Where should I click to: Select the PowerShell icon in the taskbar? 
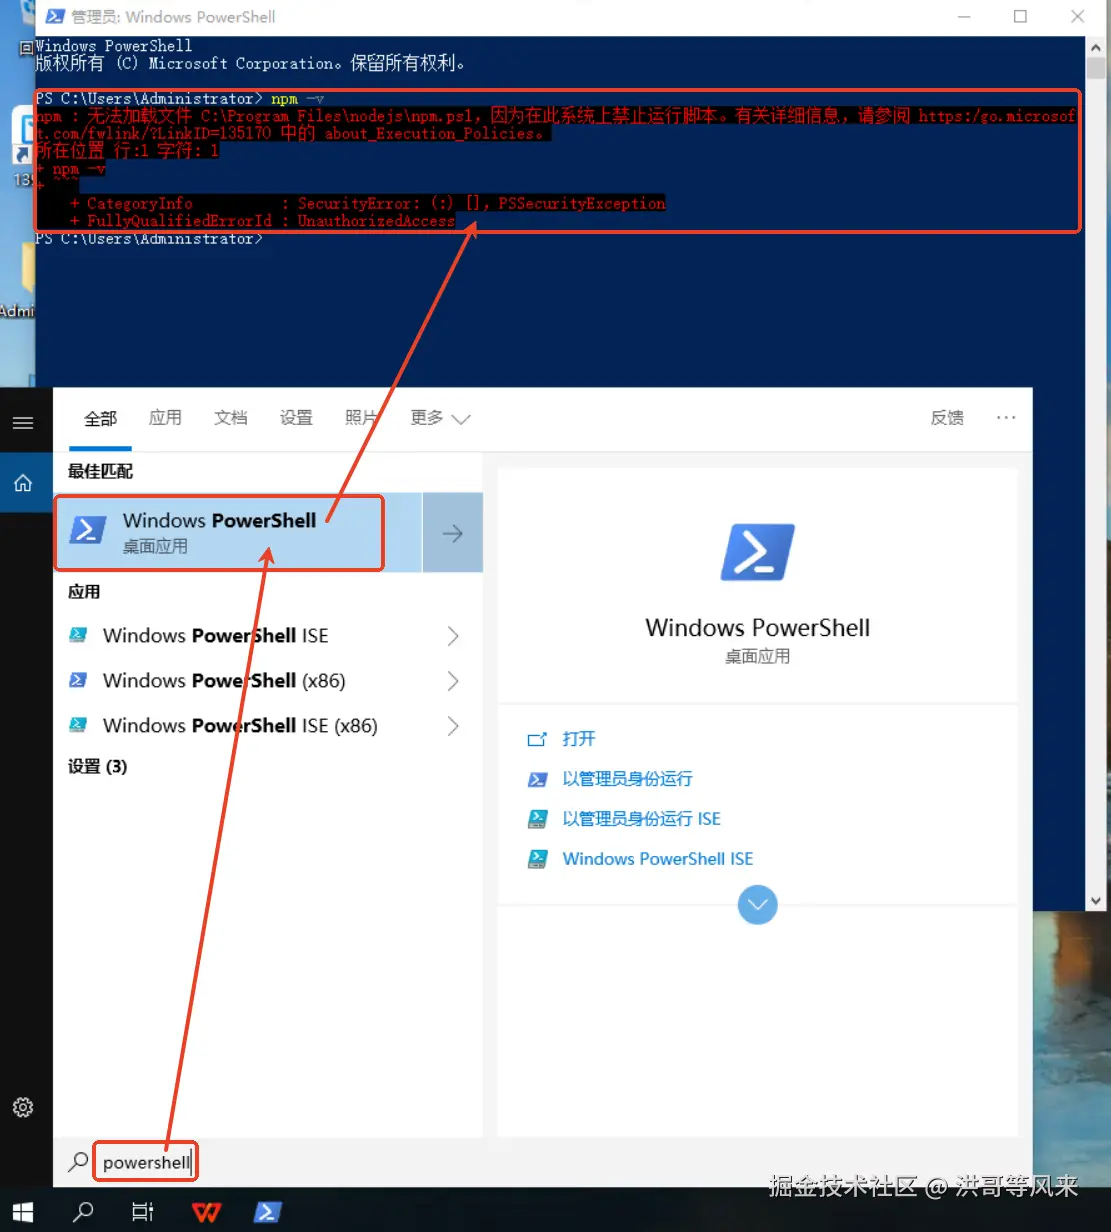pos(267,1212)
